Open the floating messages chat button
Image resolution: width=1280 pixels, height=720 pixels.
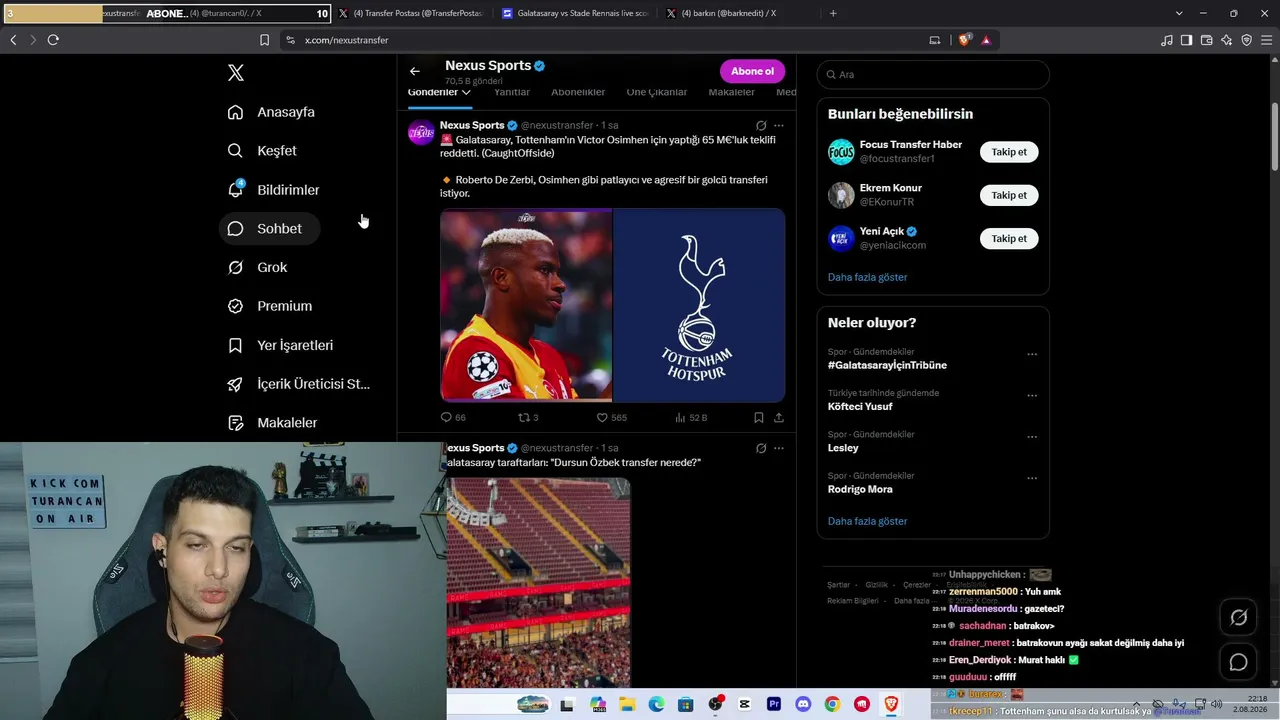pyautogui.click(x=1238, y=662)
